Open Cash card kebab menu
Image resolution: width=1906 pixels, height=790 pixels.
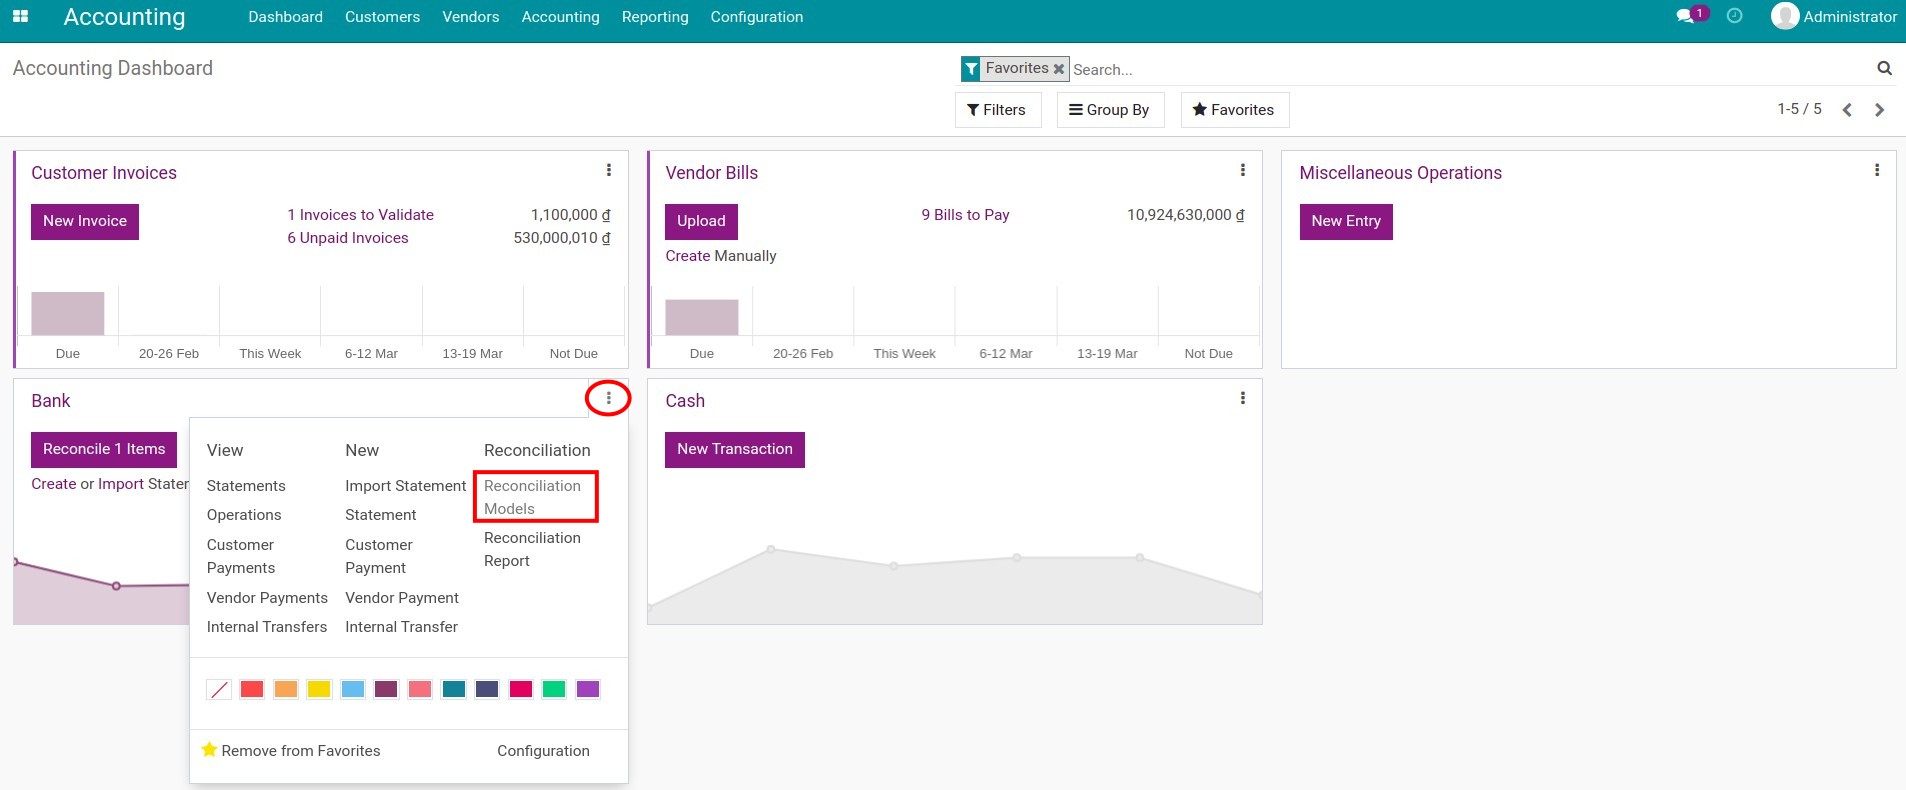(1242, 399)
